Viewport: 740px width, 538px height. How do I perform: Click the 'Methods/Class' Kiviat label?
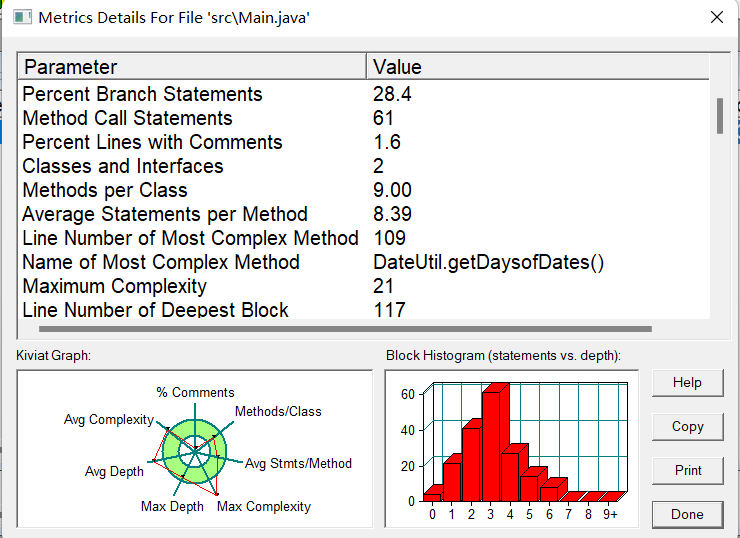click(278, 412)
